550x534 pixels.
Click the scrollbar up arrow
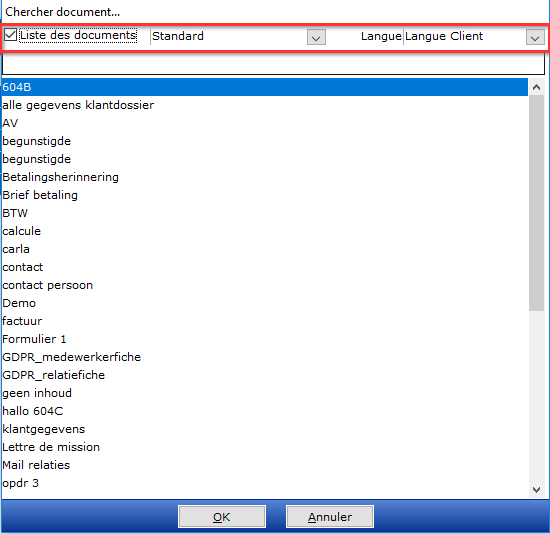(x=536, y=87)
